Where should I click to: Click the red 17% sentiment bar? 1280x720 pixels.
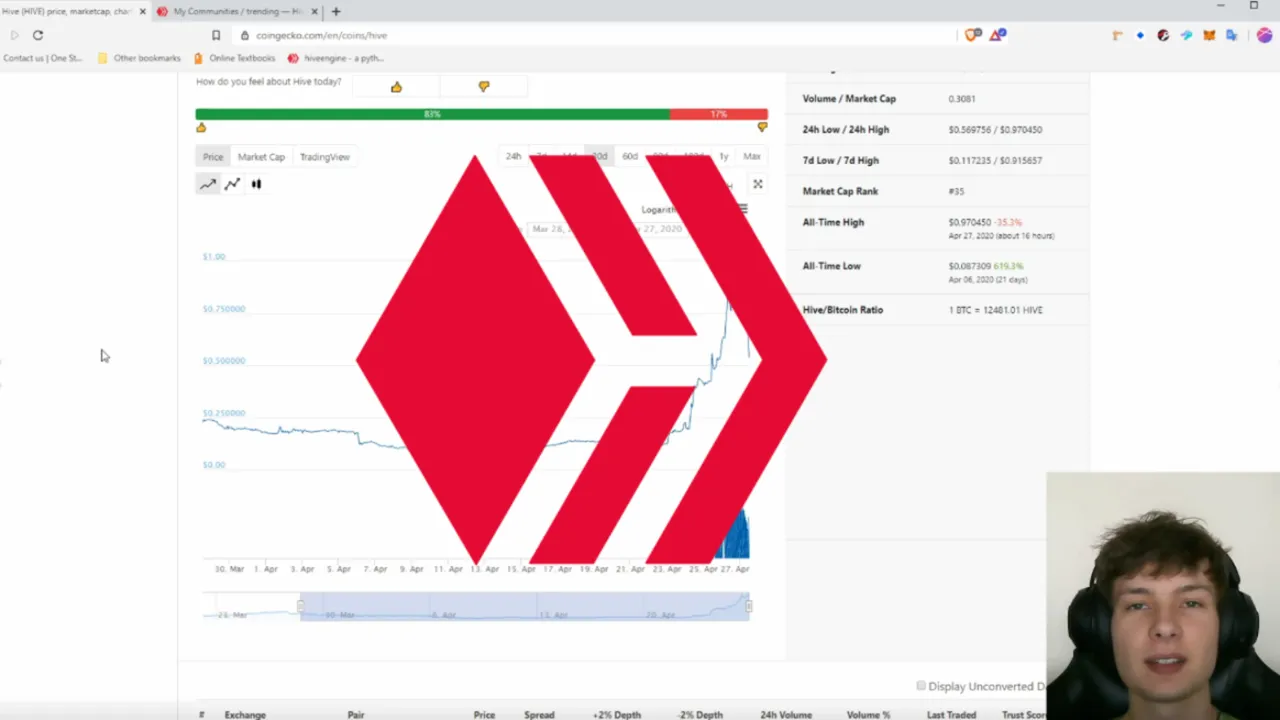point(719,114)
